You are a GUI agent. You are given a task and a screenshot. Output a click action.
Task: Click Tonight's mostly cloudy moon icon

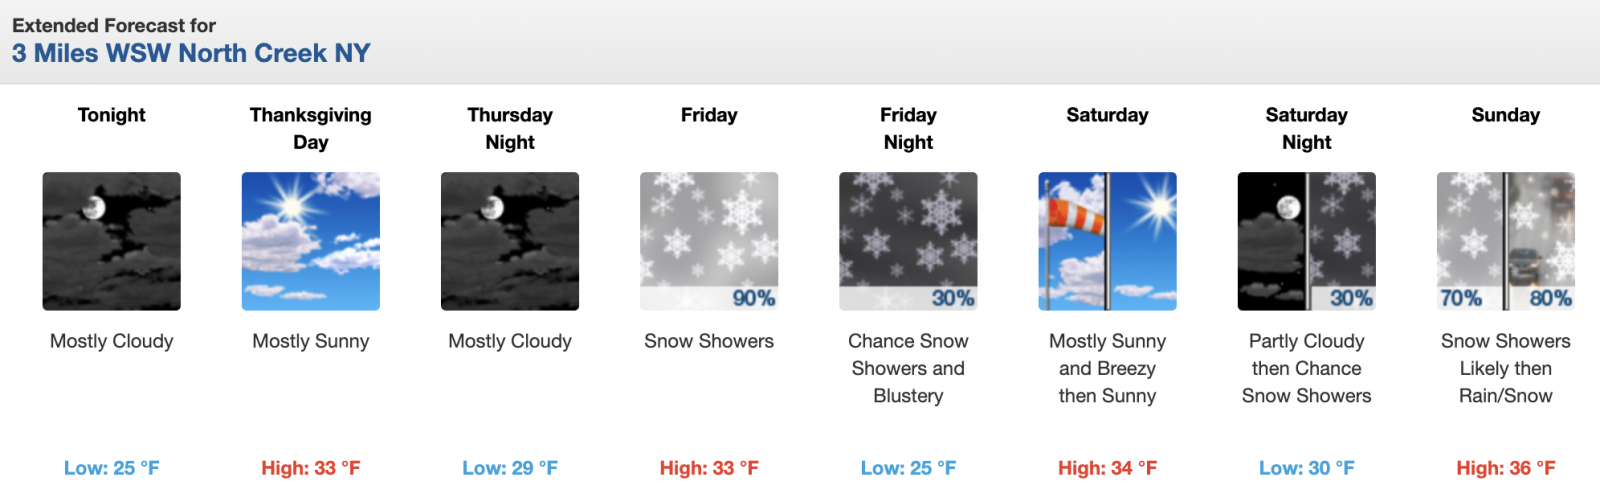click(111, 241)
